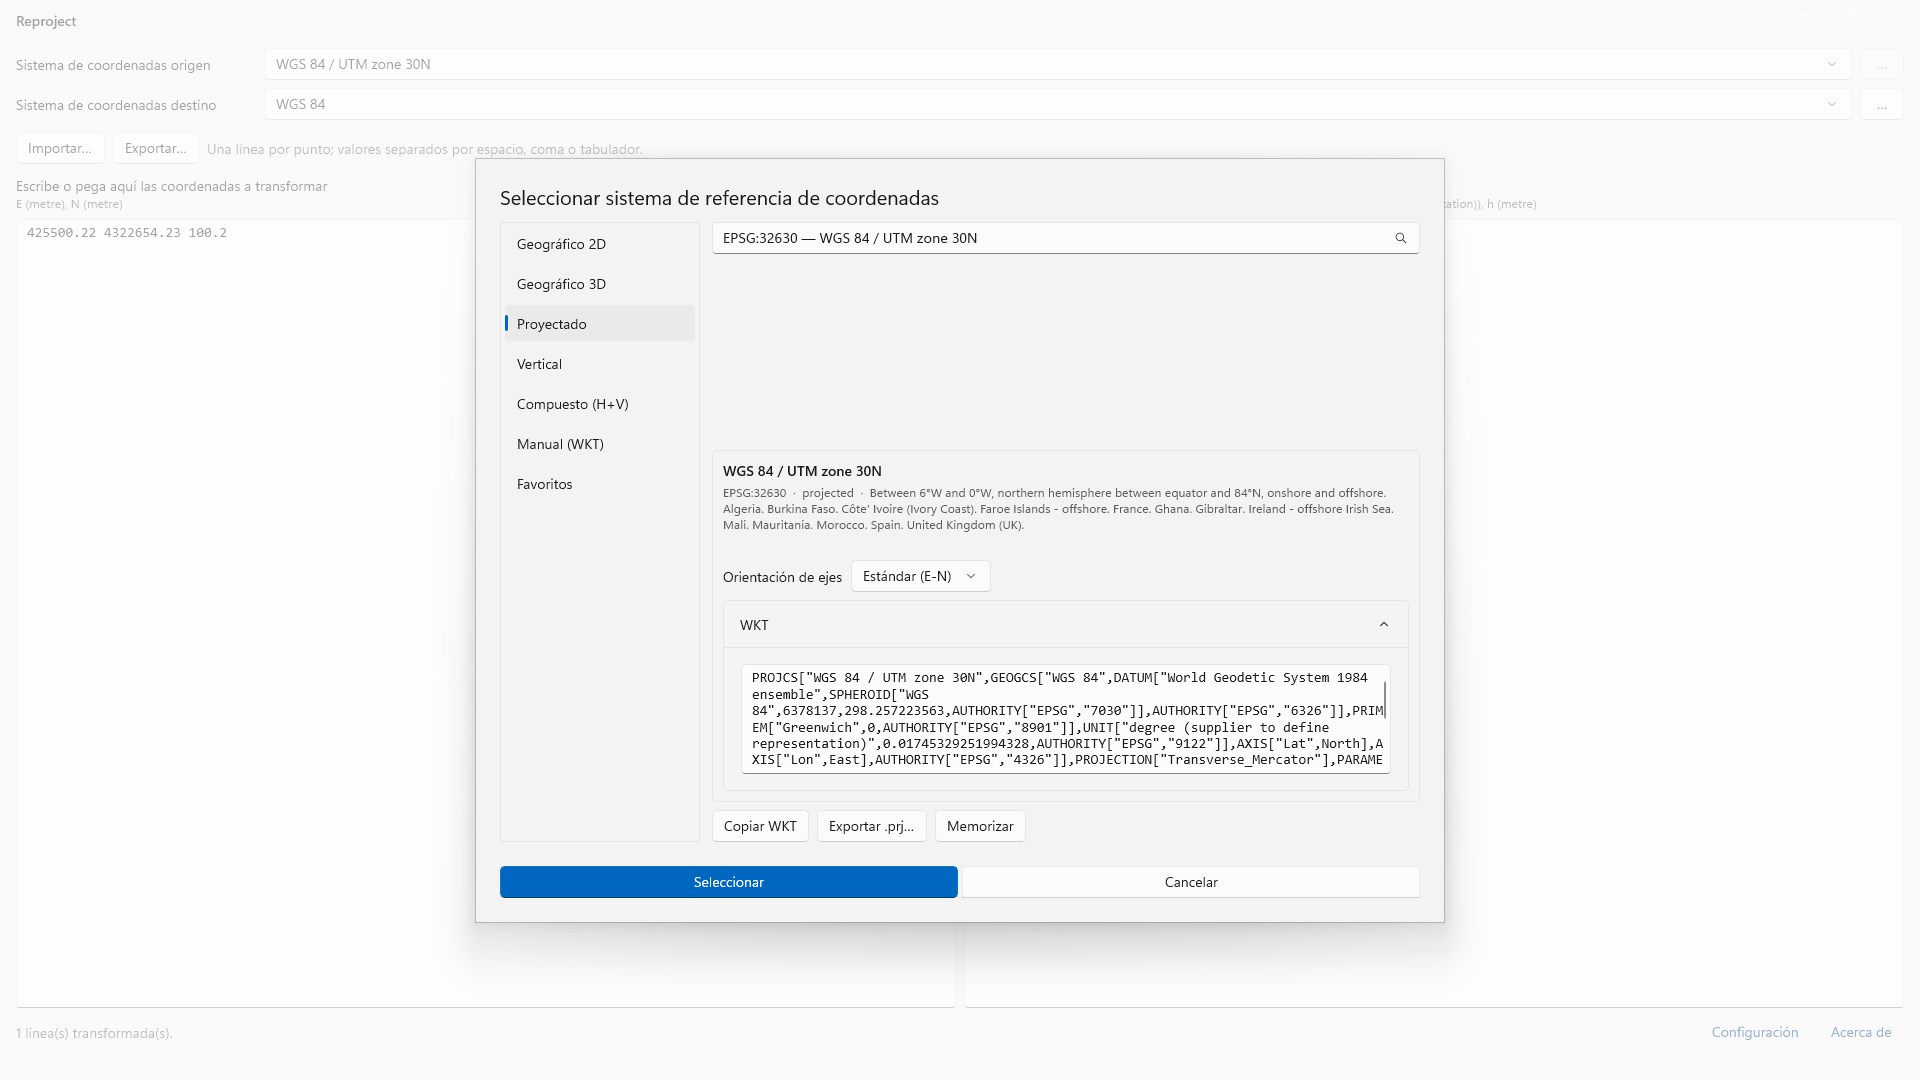Screen dimensions: 1920x1080
Task: Open the Orientación de ejes dropdown
Action: 920,576
